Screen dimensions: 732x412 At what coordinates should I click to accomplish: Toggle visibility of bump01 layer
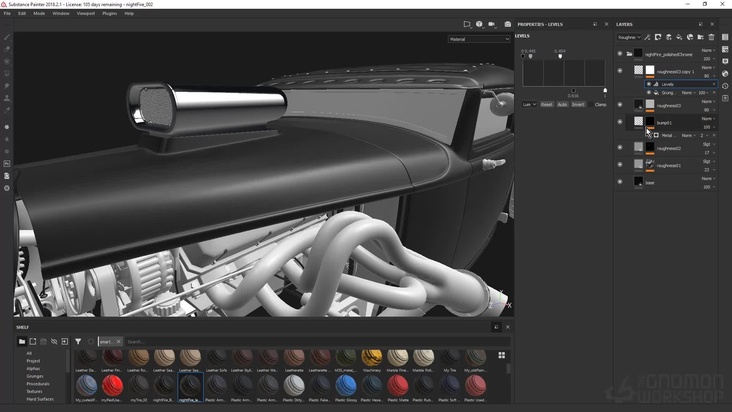[620, 121]
